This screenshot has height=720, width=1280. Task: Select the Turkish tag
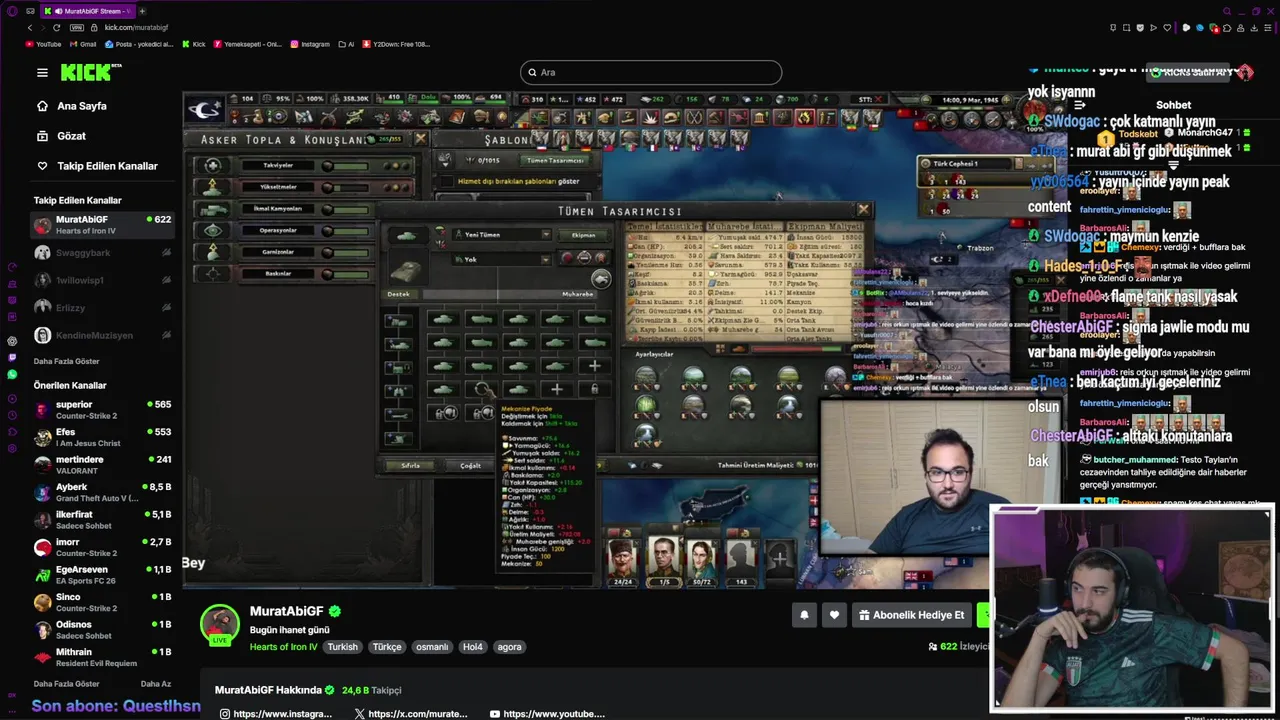(342, 647)
